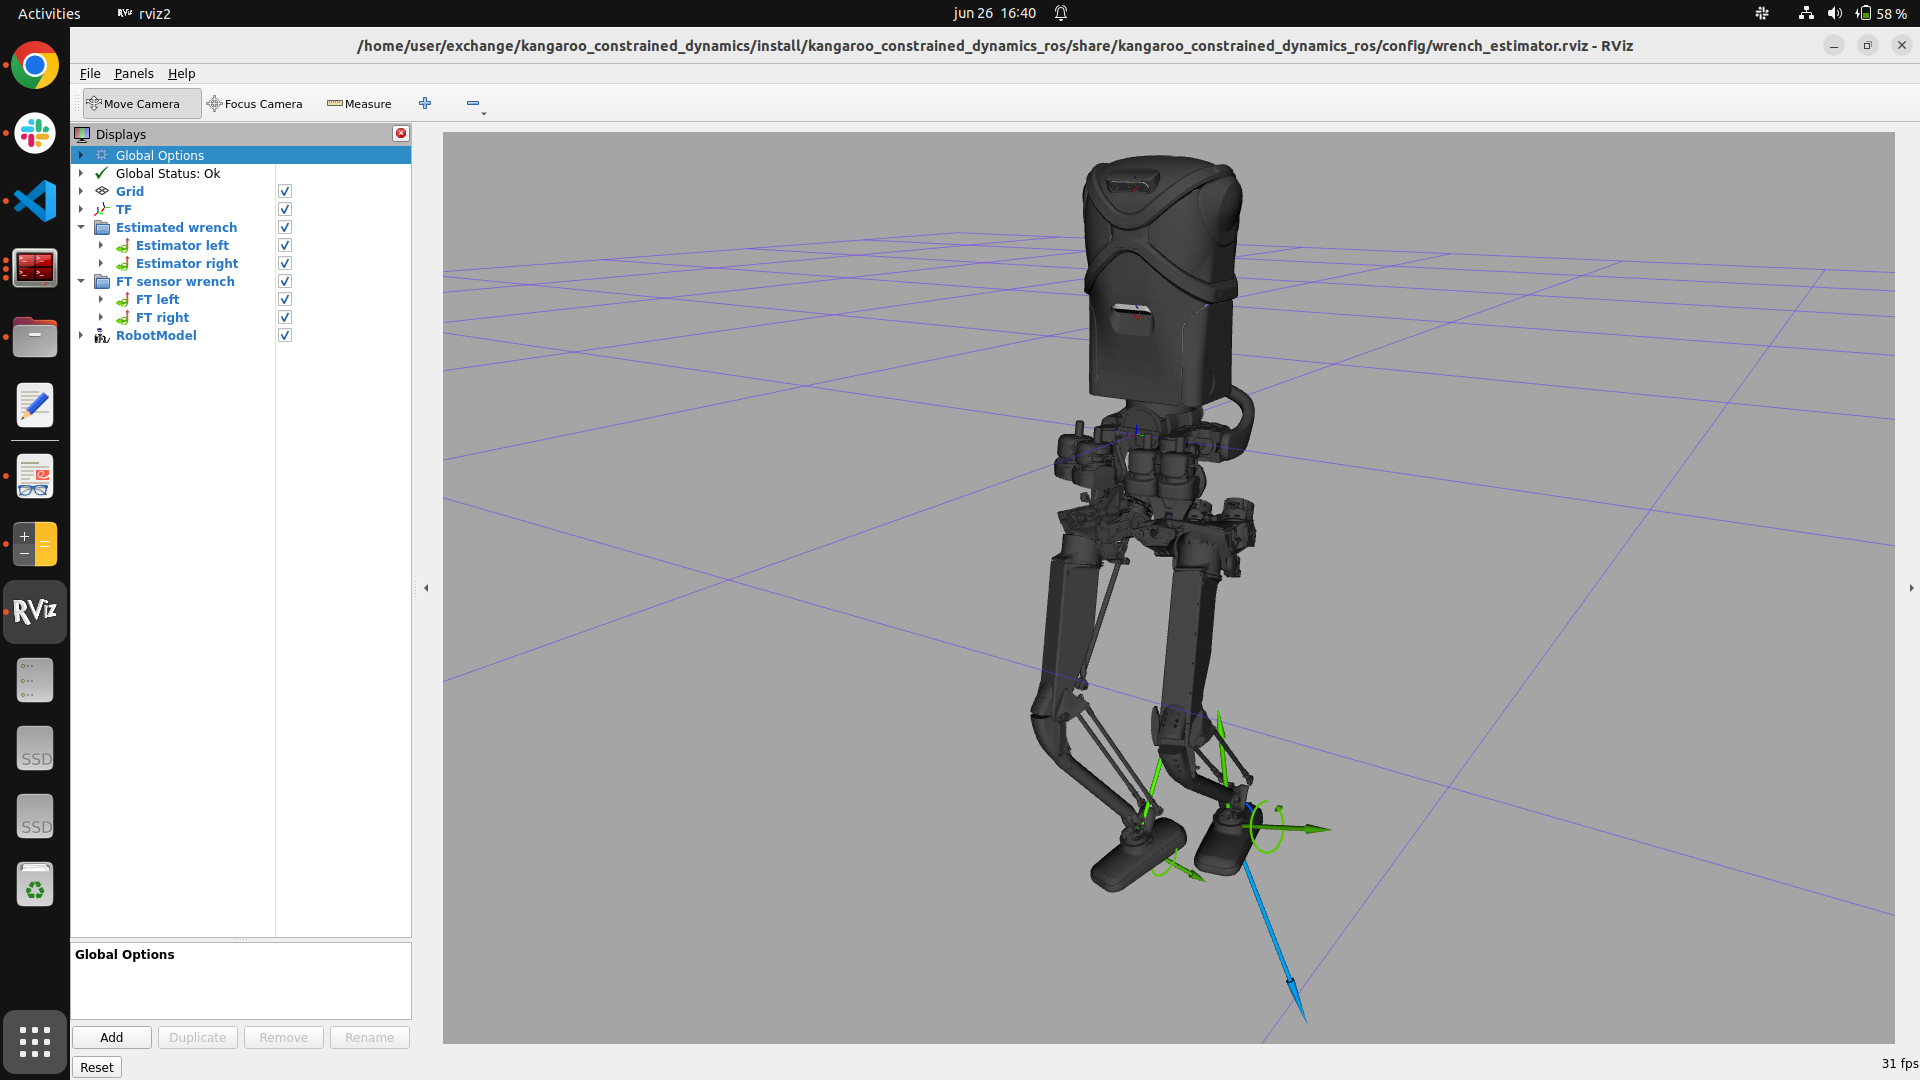Expand the Global Options tree item
The width and height of the screenshot is (1920, 1080).
pos(81,155)
